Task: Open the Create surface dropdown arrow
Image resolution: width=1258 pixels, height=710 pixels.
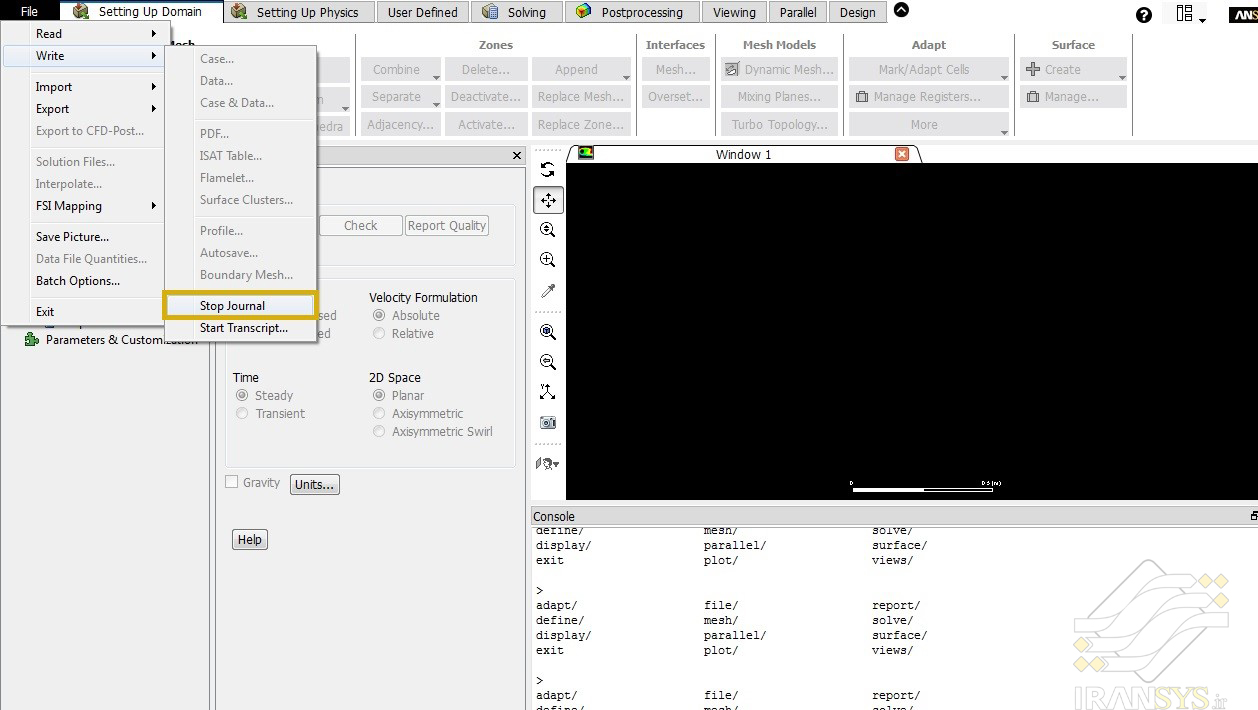Action: (x=1122, y=78)
